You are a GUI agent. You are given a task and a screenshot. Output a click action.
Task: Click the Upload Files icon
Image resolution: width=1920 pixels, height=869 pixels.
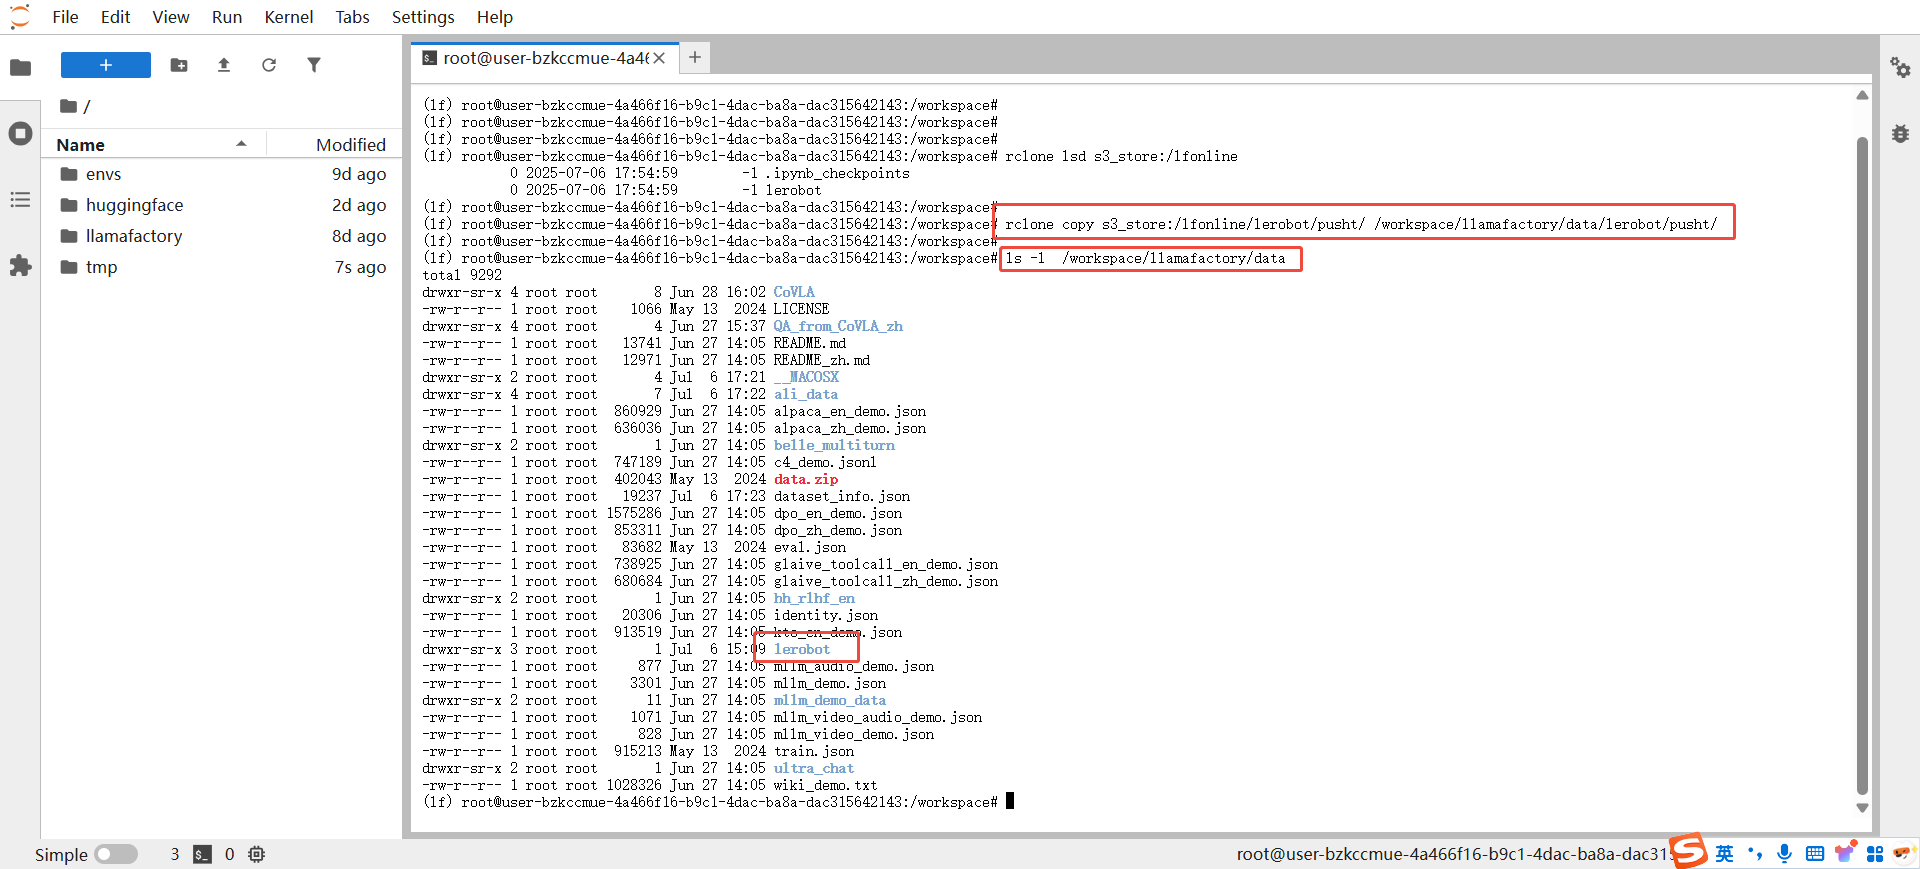pos(224,65)
